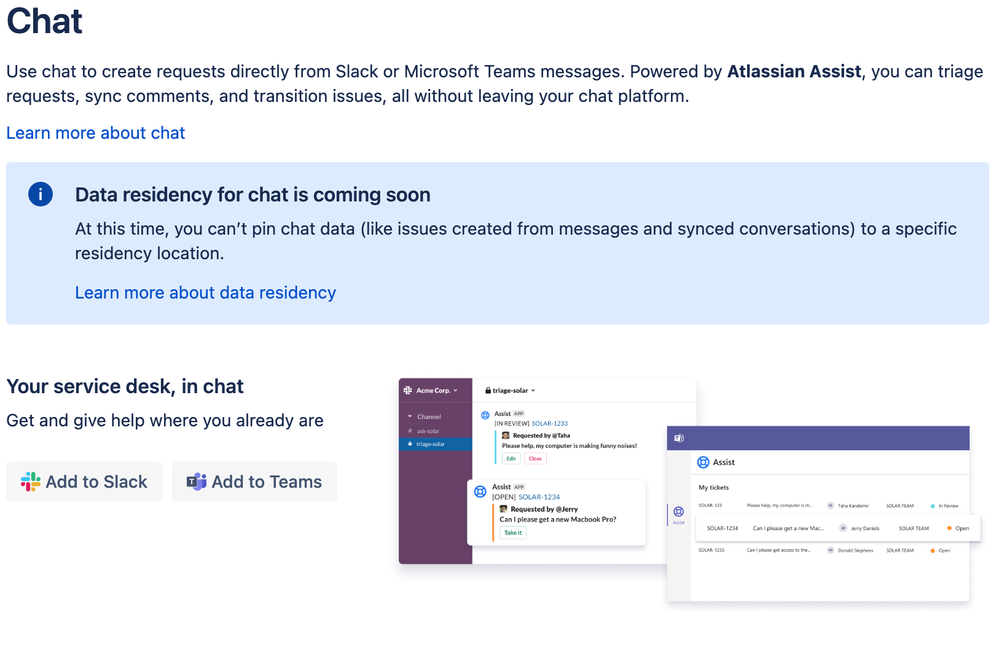This screenshot has height=645, width=999.
Task: Click the 'In Review' status in My tickets
Action: pos(944,506)
